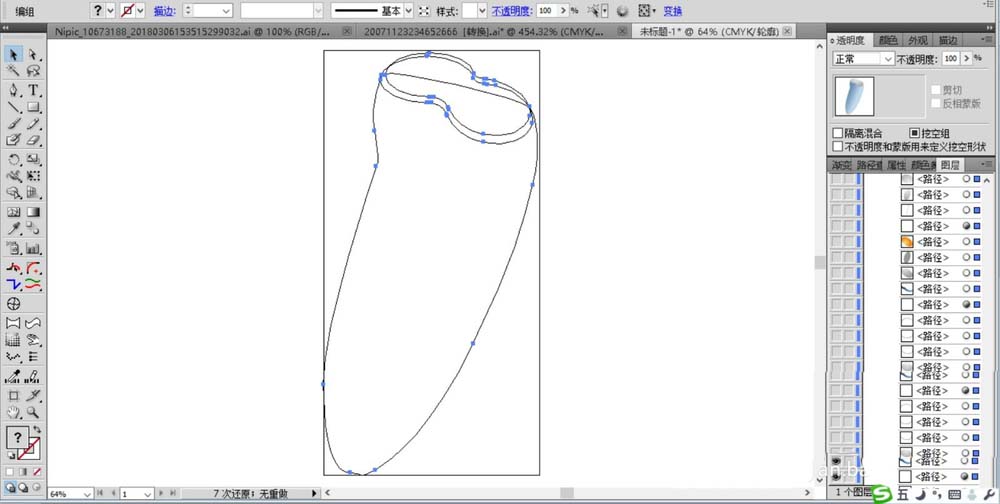Image resolution: width=1000 pixels, height=504 pixels.
Task: Choose the Symbol Sprayer tool
Action: pos(14,248)
